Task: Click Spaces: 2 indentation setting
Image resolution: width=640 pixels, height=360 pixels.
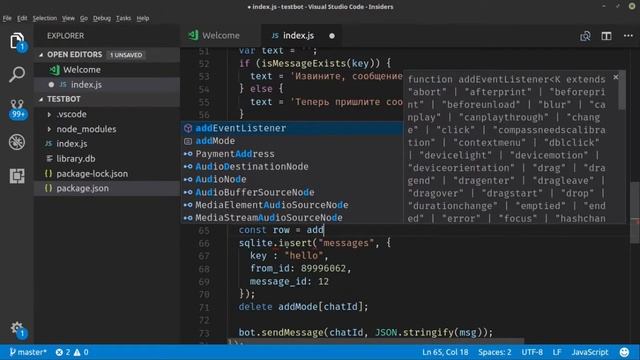Action: coord(494,352)
